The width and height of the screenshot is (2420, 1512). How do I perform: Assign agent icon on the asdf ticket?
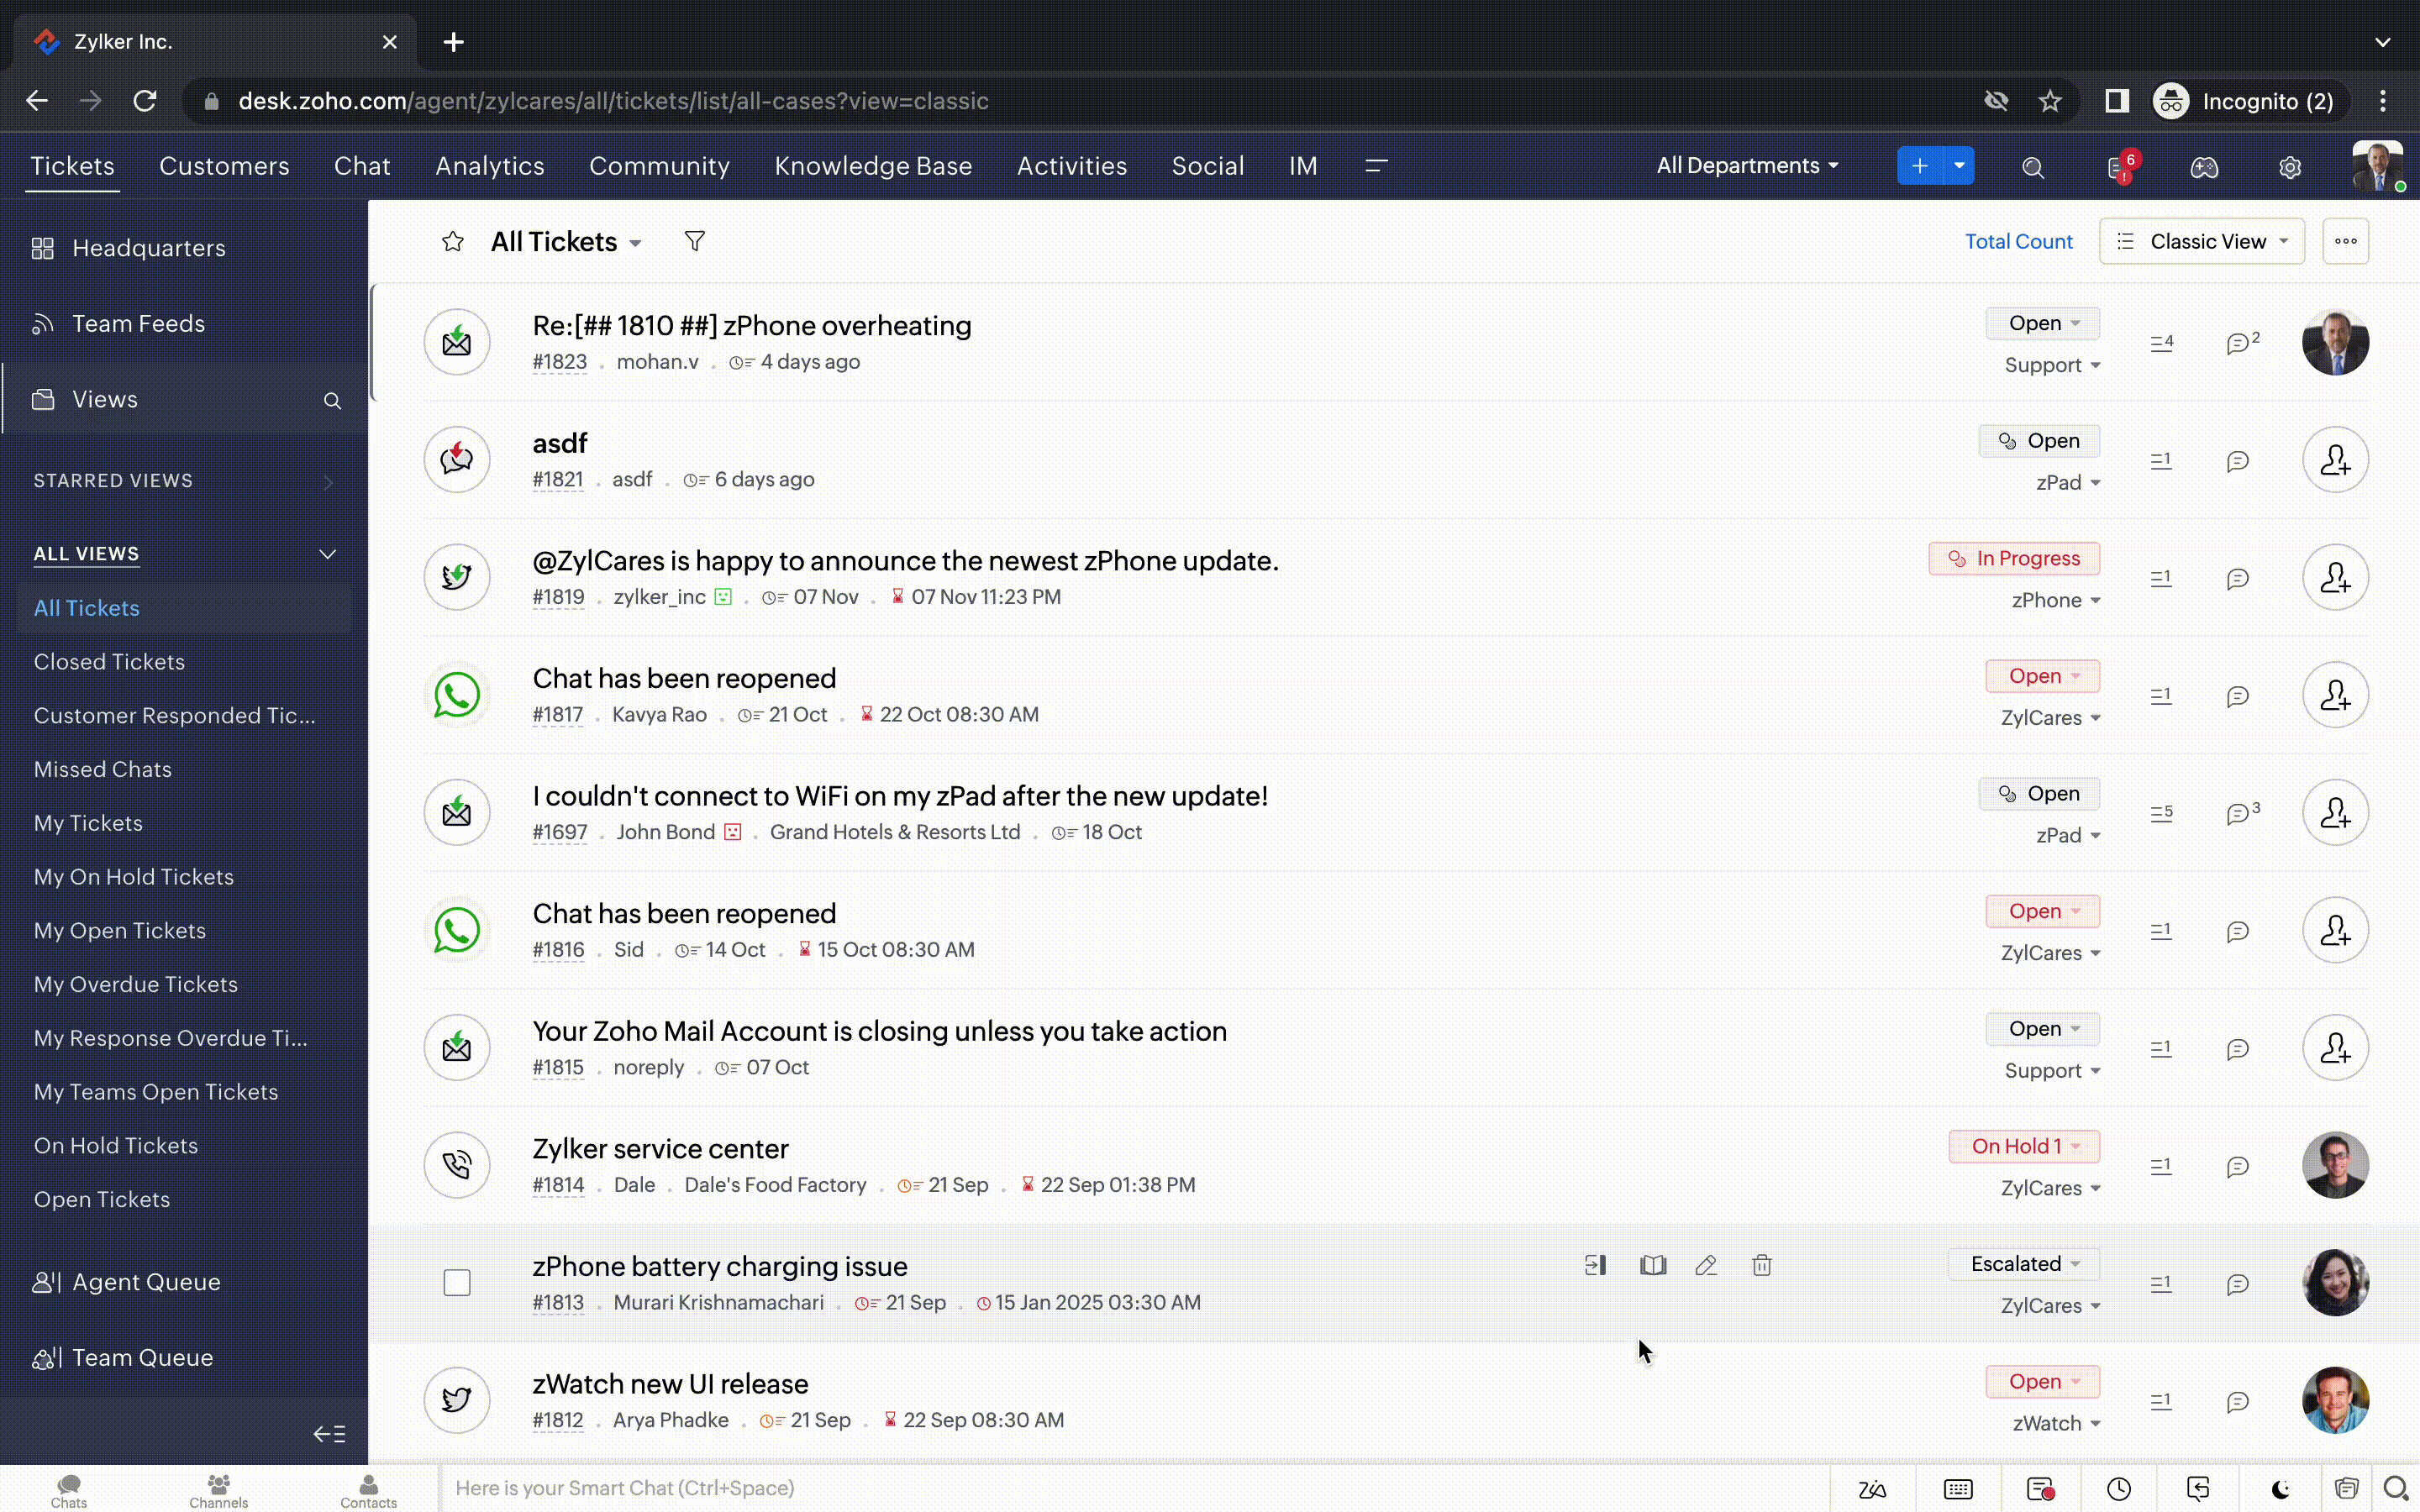(x=2334, y=460)
